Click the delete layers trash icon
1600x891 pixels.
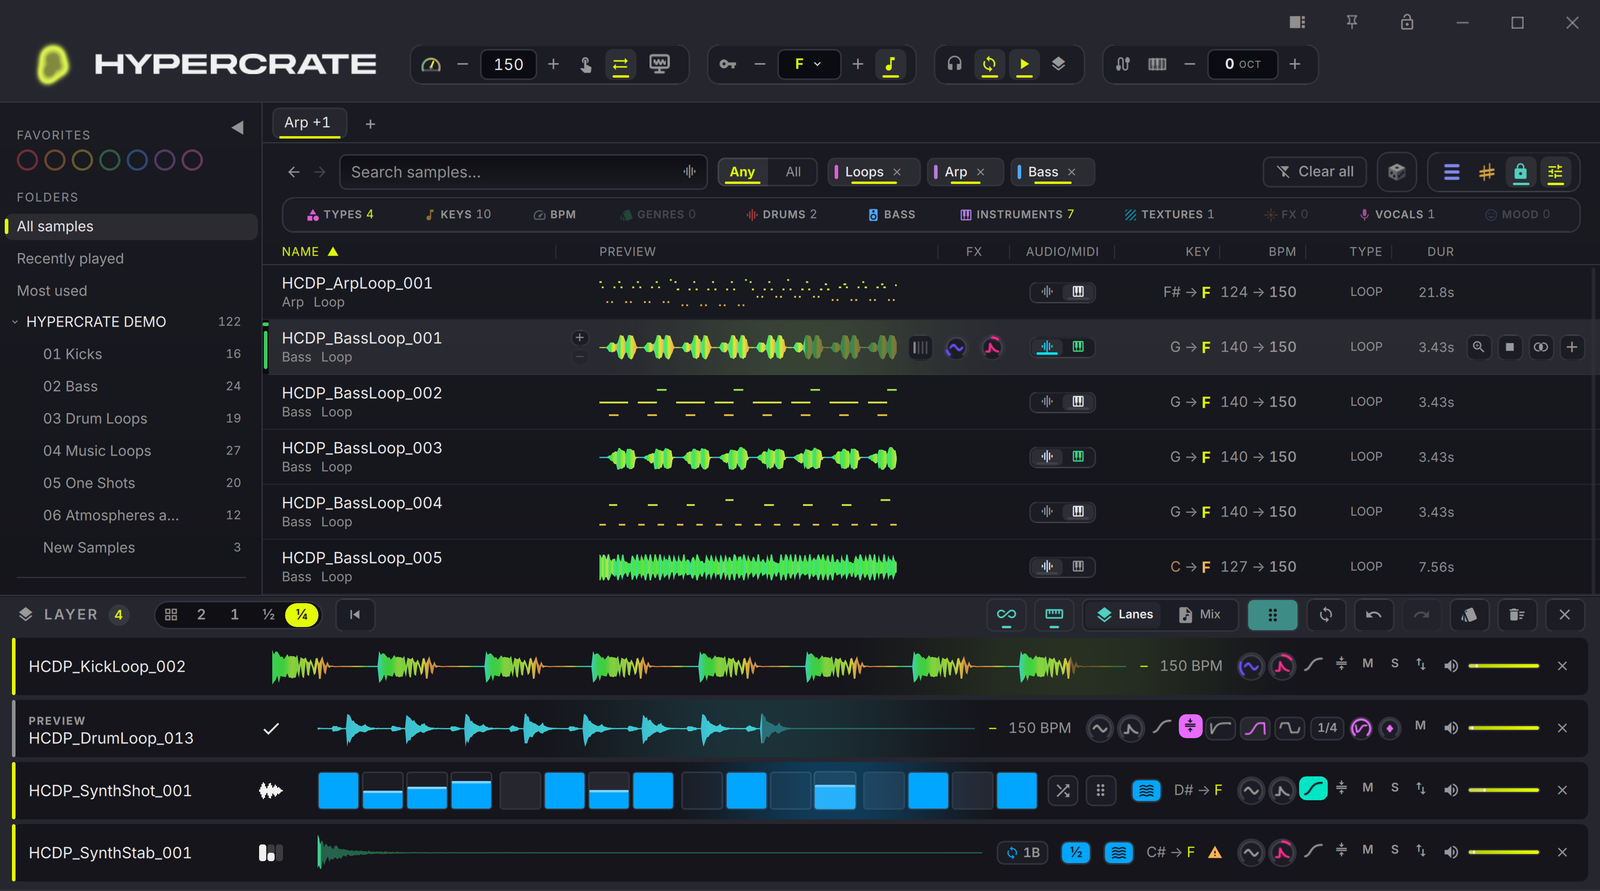click(x=1517, y=615)
